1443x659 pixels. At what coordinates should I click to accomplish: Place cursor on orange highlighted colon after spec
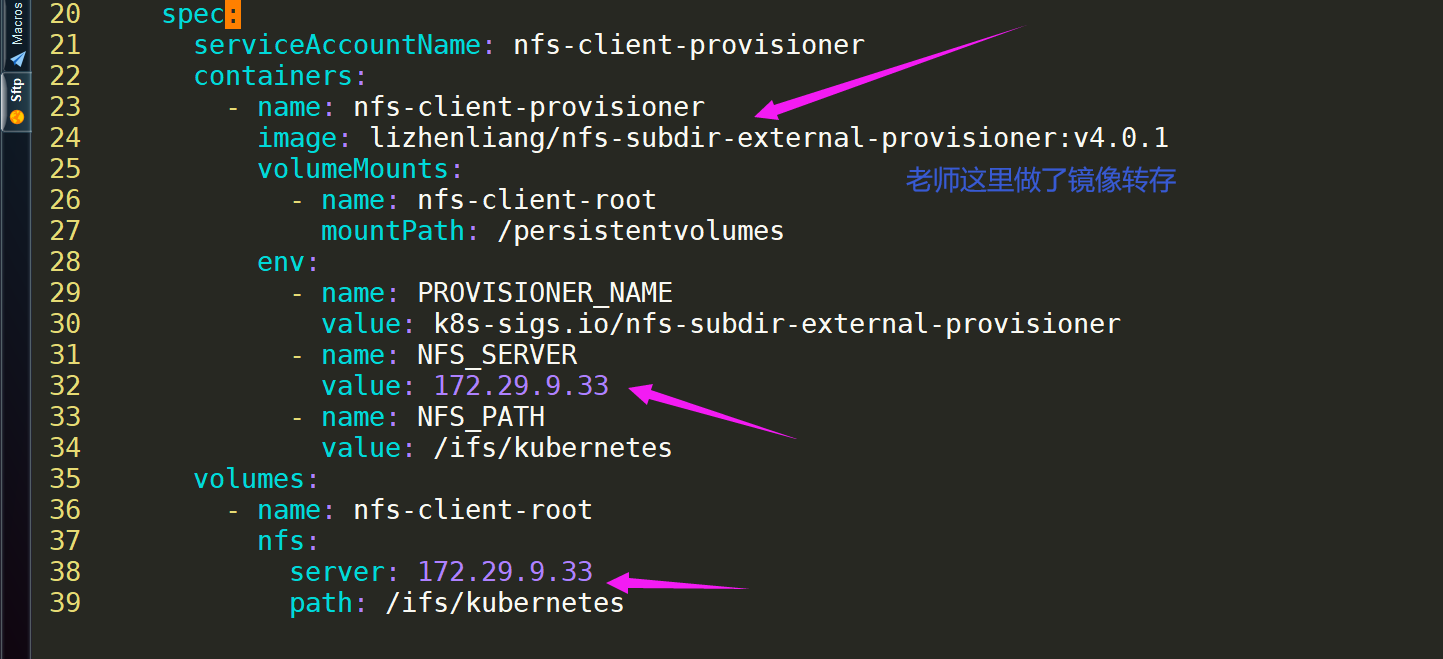(233, 14)
